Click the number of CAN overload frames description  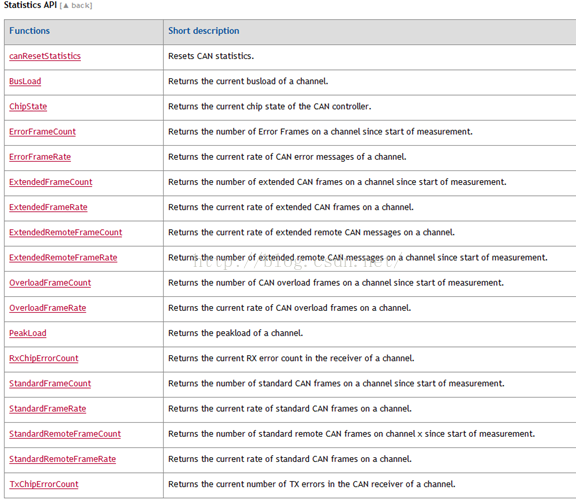(336, 283)
